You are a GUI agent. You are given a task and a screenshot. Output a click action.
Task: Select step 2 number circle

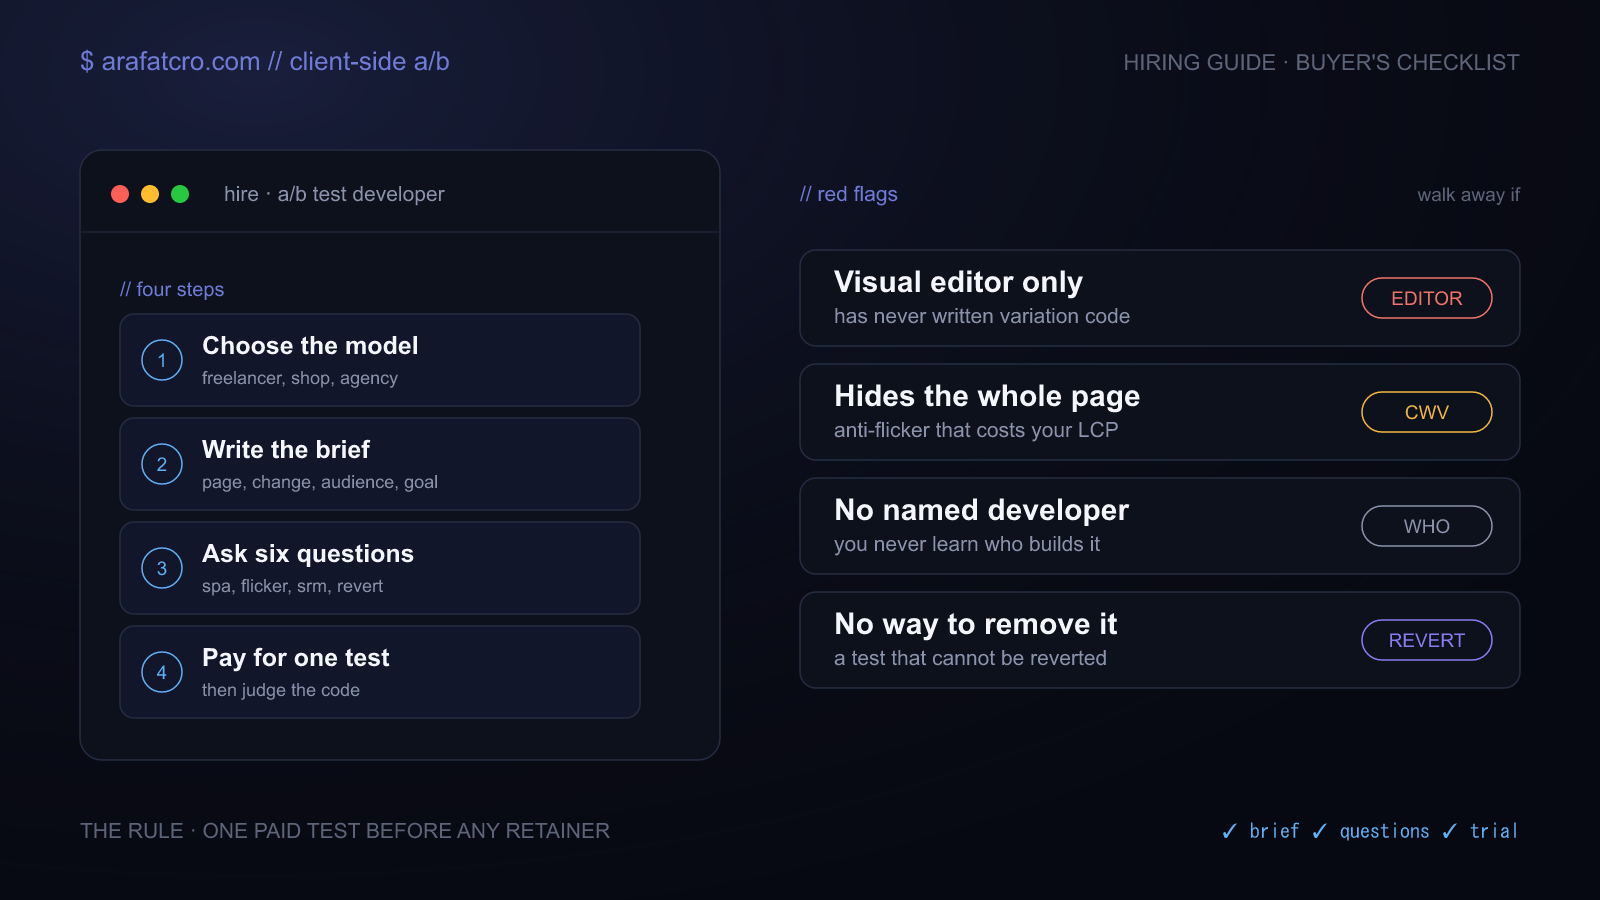point(162,464)
